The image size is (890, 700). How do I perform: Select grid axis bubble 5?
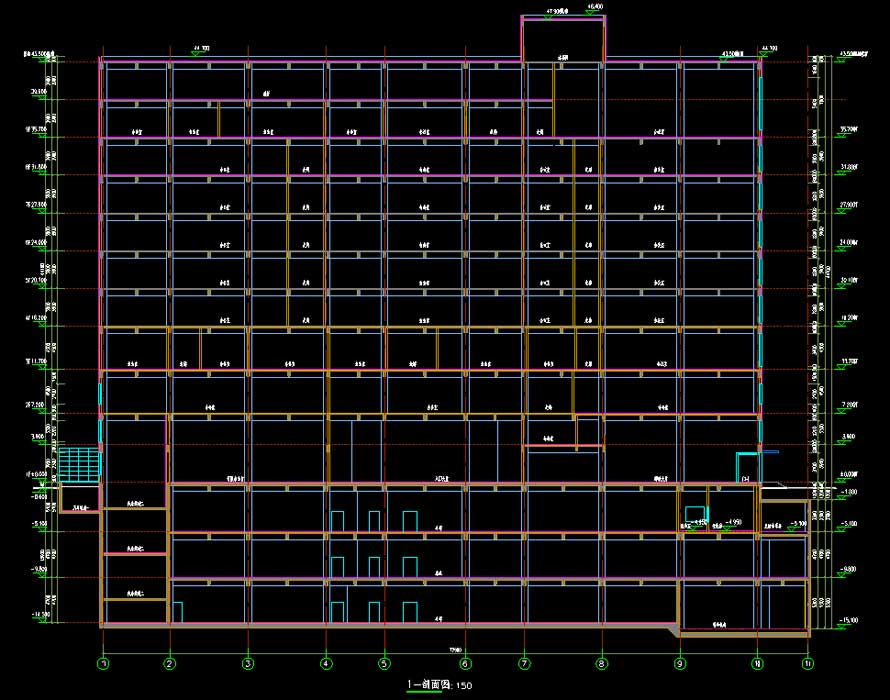click(384, 663)
